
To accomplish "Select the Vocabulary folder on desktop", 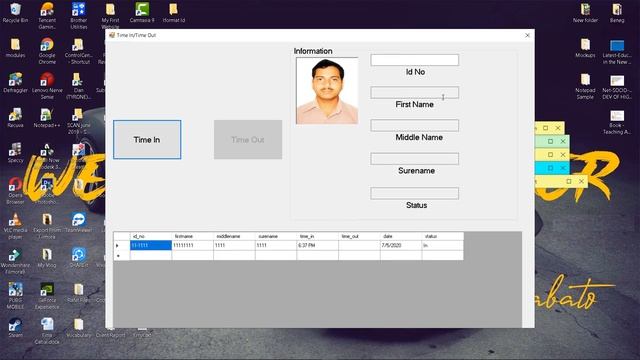I will click(78, 328).
